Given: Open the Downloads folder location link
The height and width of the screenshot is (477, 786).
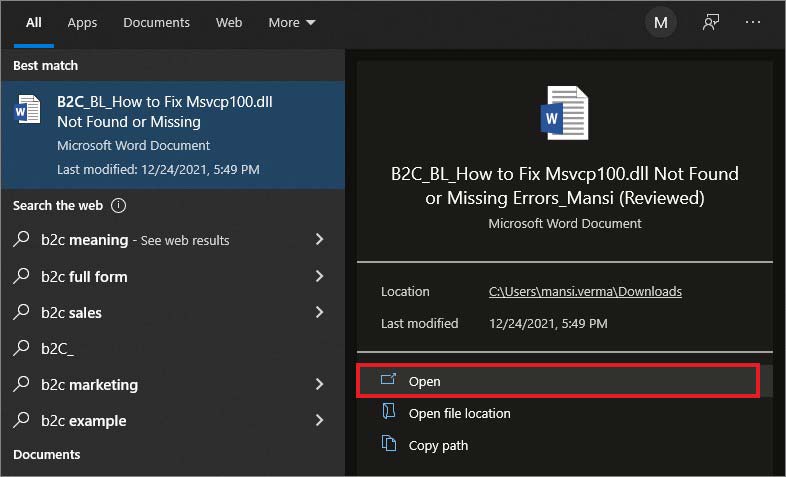Looking at the screenshot, I should [585, 292].
